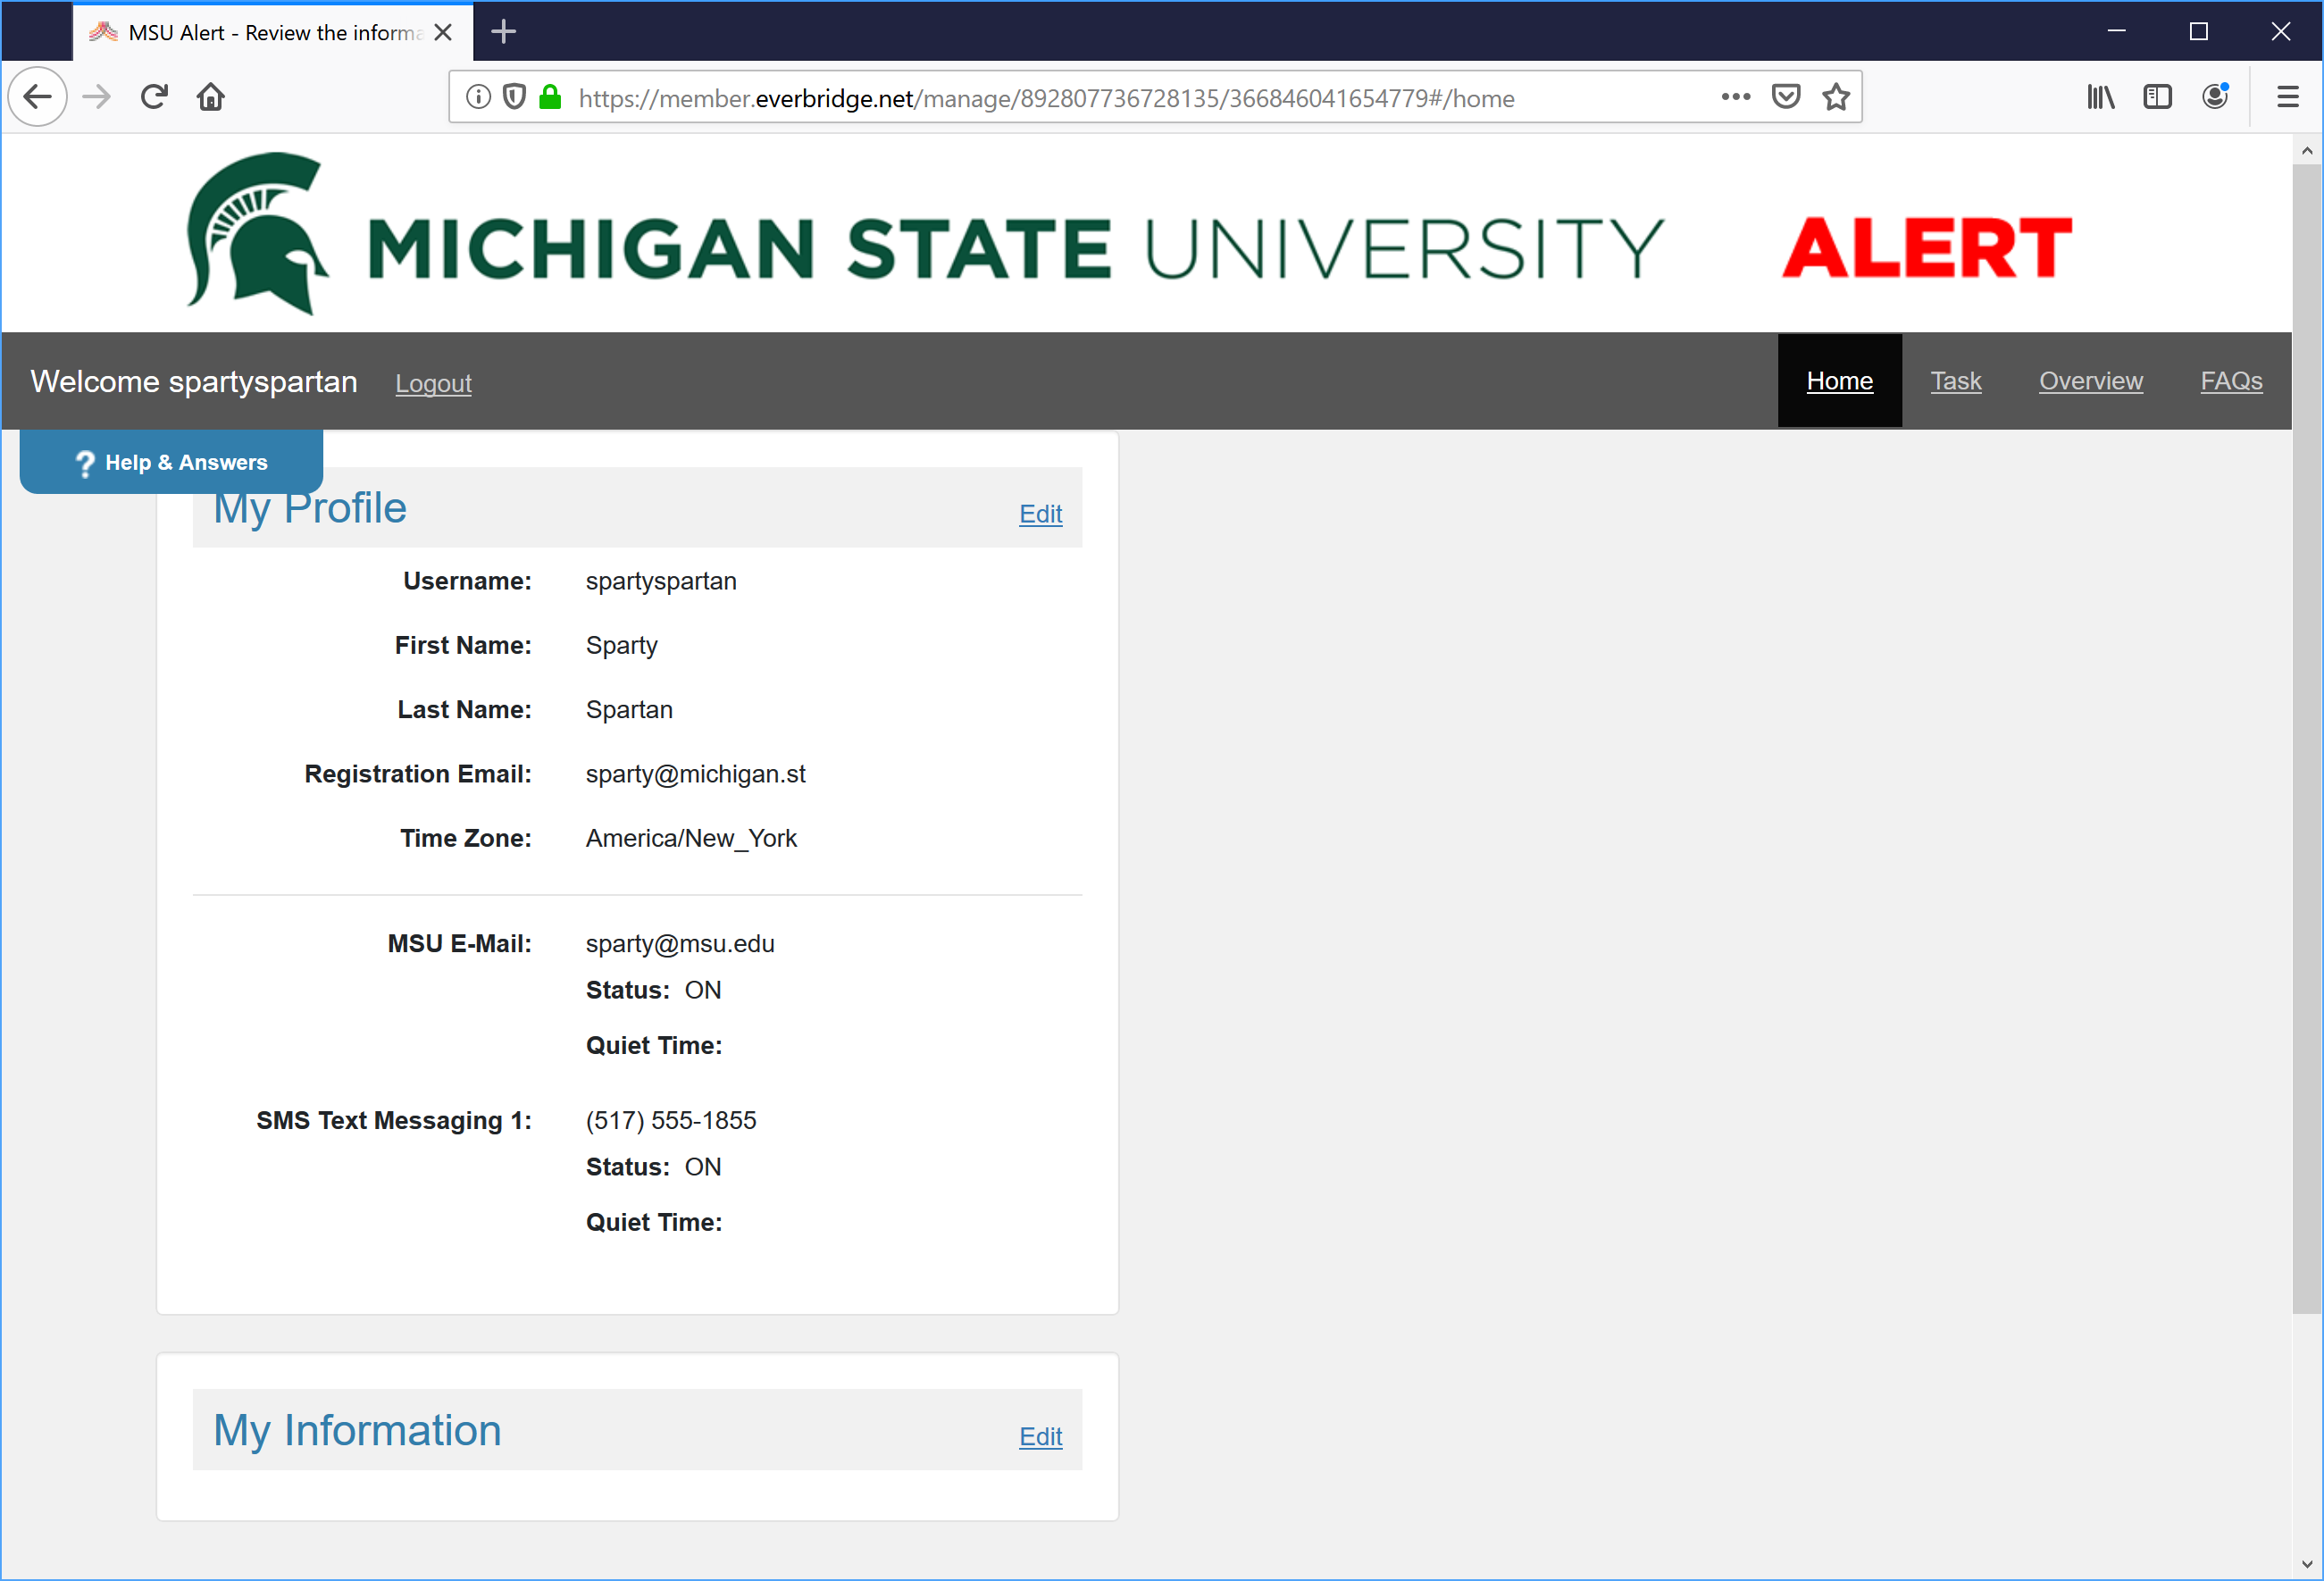
Task: Click the green padlock security icon
Action: tap(550, 97)
